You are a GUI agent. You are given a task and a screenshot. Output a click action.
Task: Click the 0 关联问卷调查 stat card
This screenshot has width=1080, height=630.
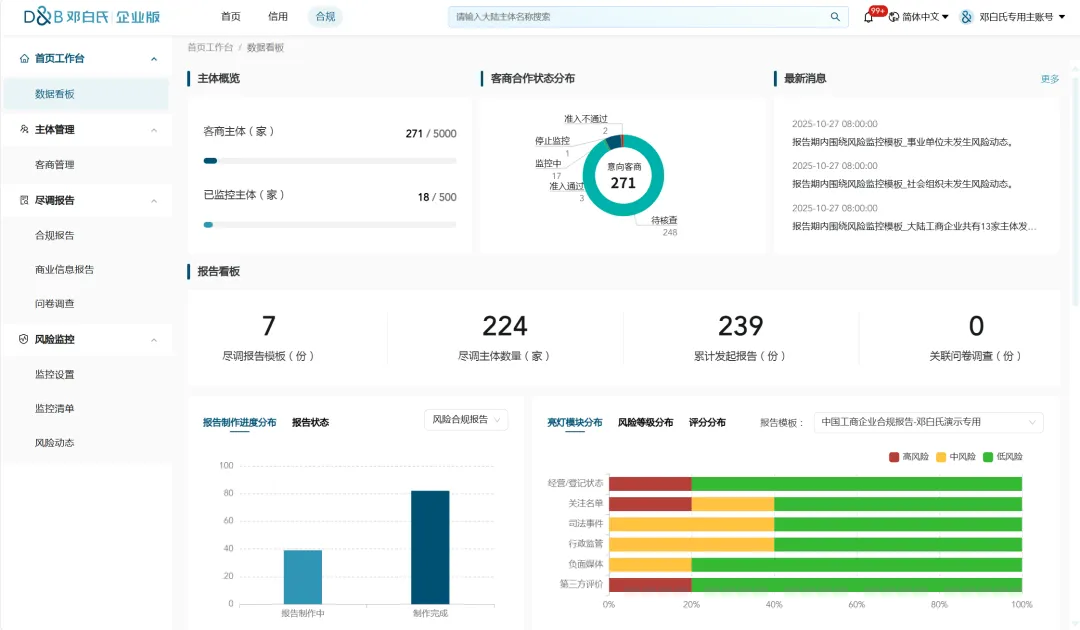coord(976,337)
